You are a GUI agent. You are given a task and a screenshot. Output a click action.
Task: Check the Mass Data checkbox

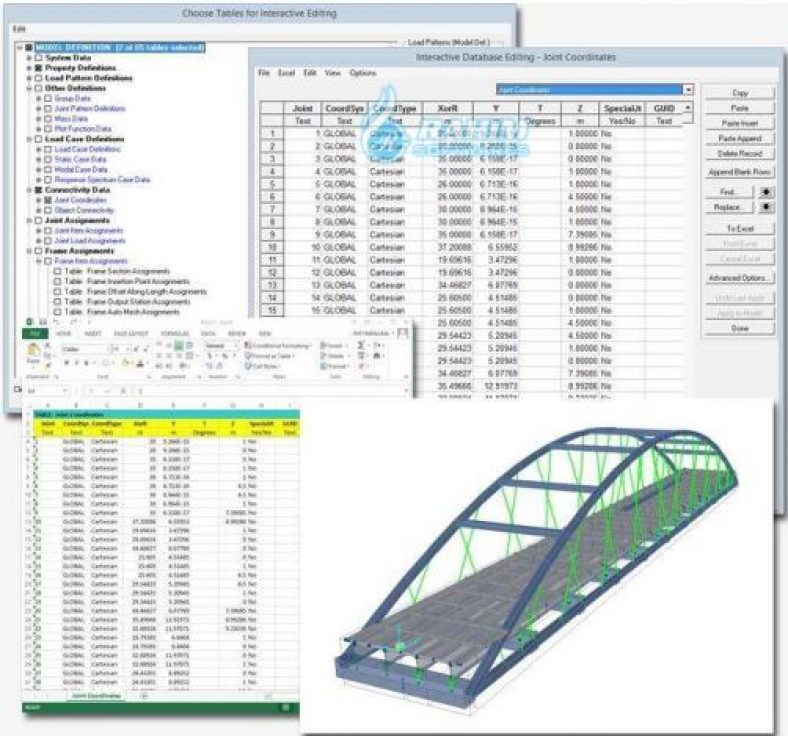coord(48,119)
